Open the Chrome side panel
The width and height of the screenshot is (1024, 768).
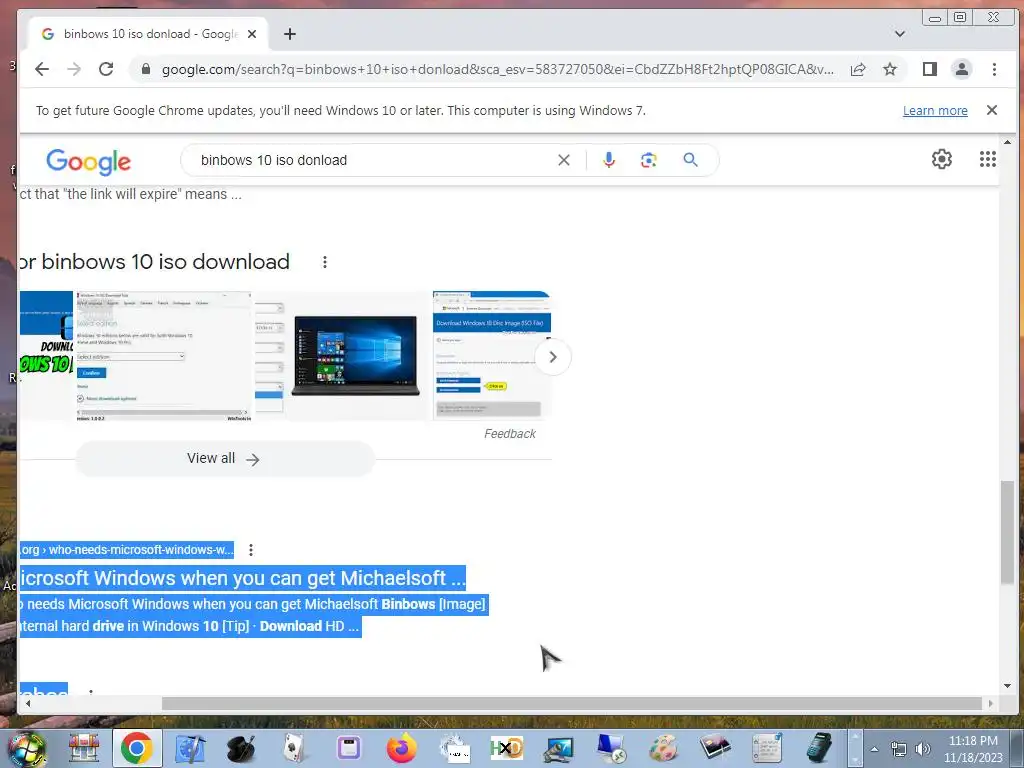[929, 69]
